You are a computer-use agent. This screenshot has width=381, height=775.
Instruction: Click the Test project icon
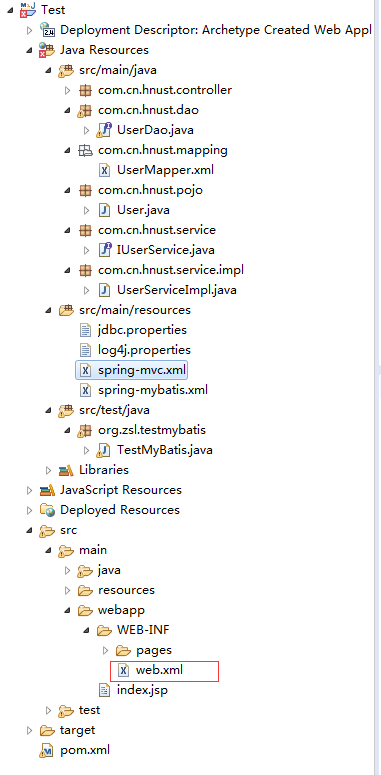(29, 9)
